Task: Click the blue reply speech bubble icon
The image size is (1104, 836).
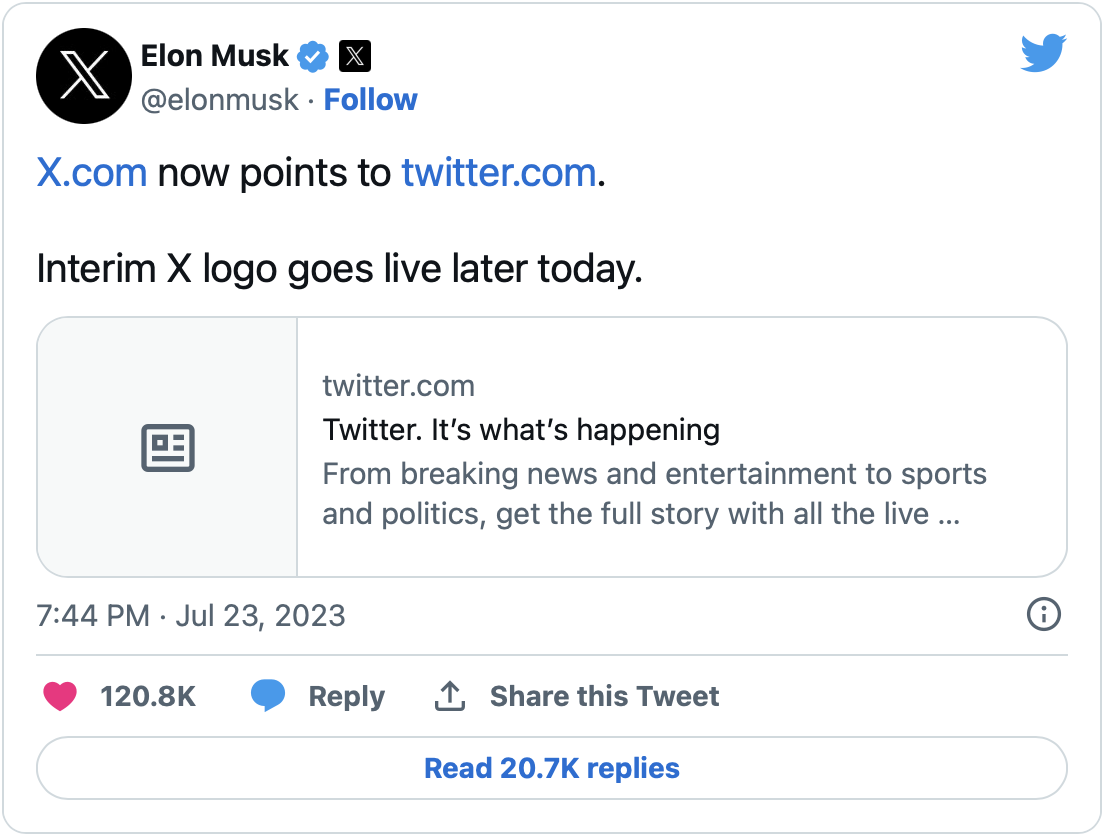Action: (268, 696)
